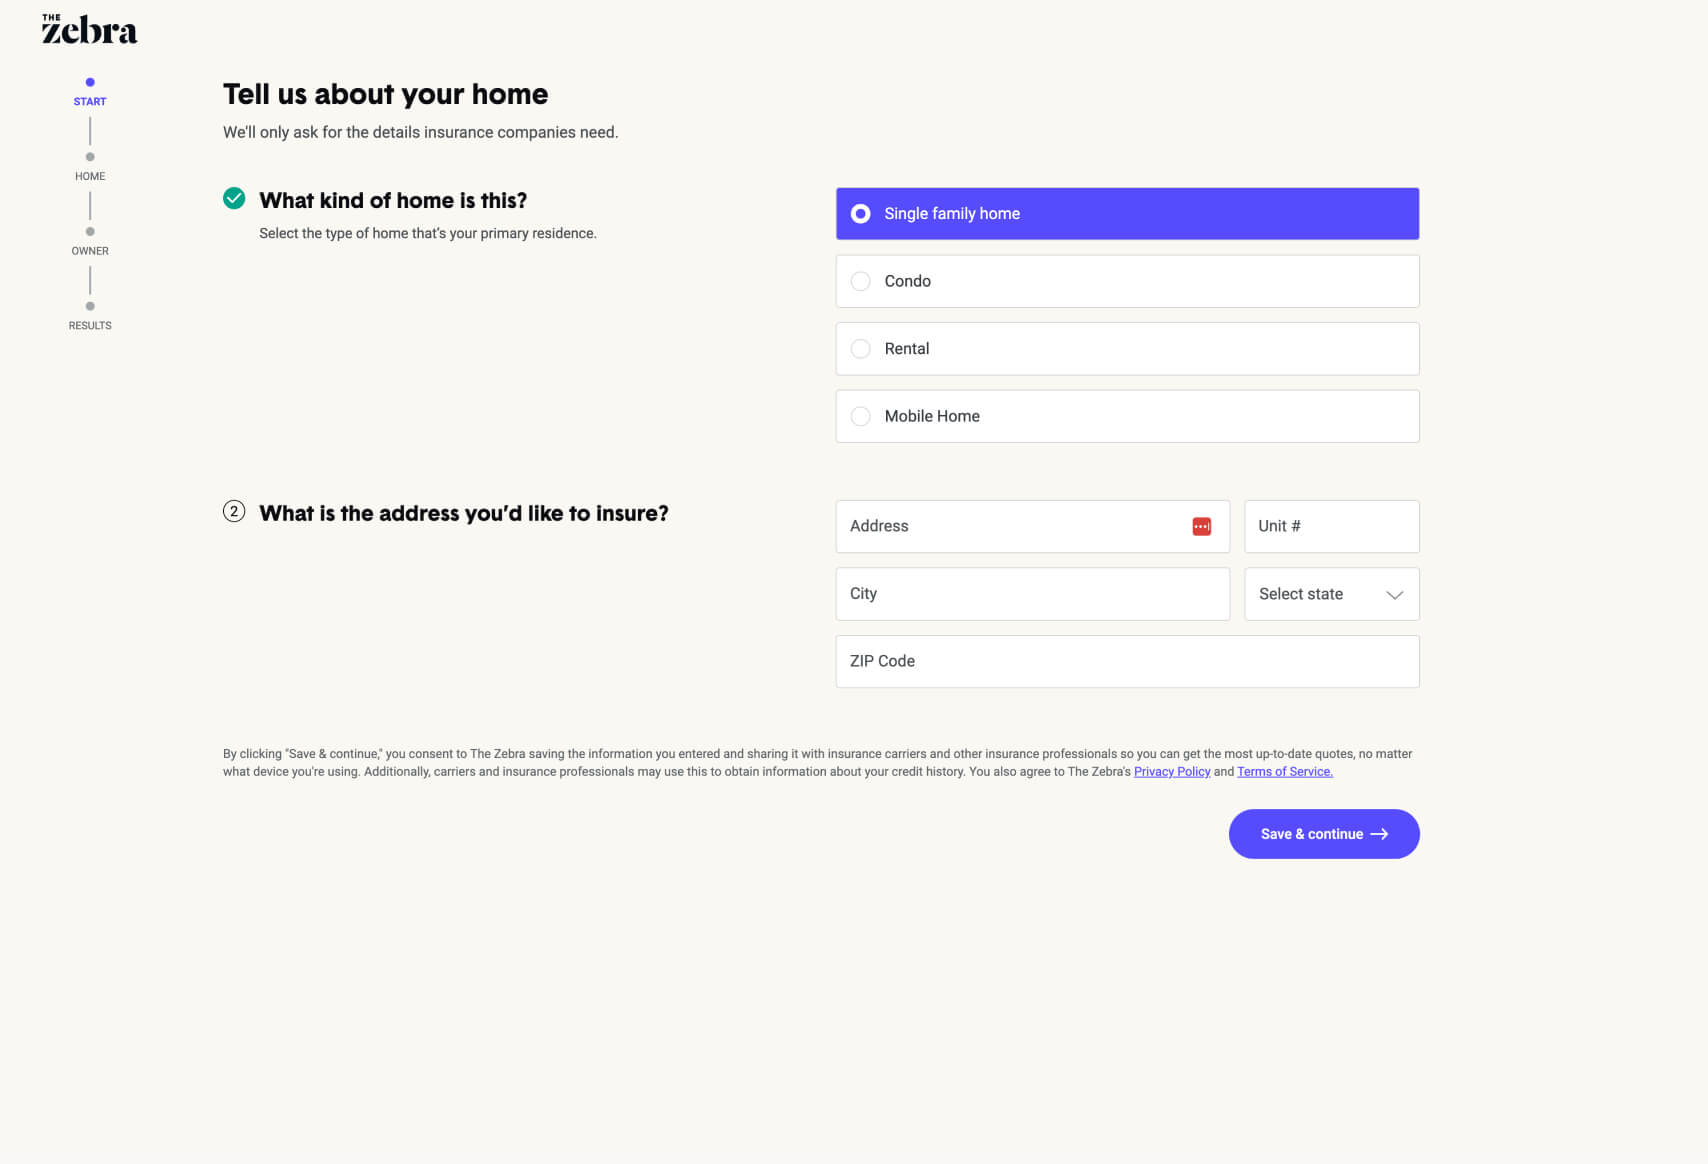The width and height of the screenshot is (1708, 1164).
Task: Open the Select state dropdown
Action: [x=1331, y=594]
